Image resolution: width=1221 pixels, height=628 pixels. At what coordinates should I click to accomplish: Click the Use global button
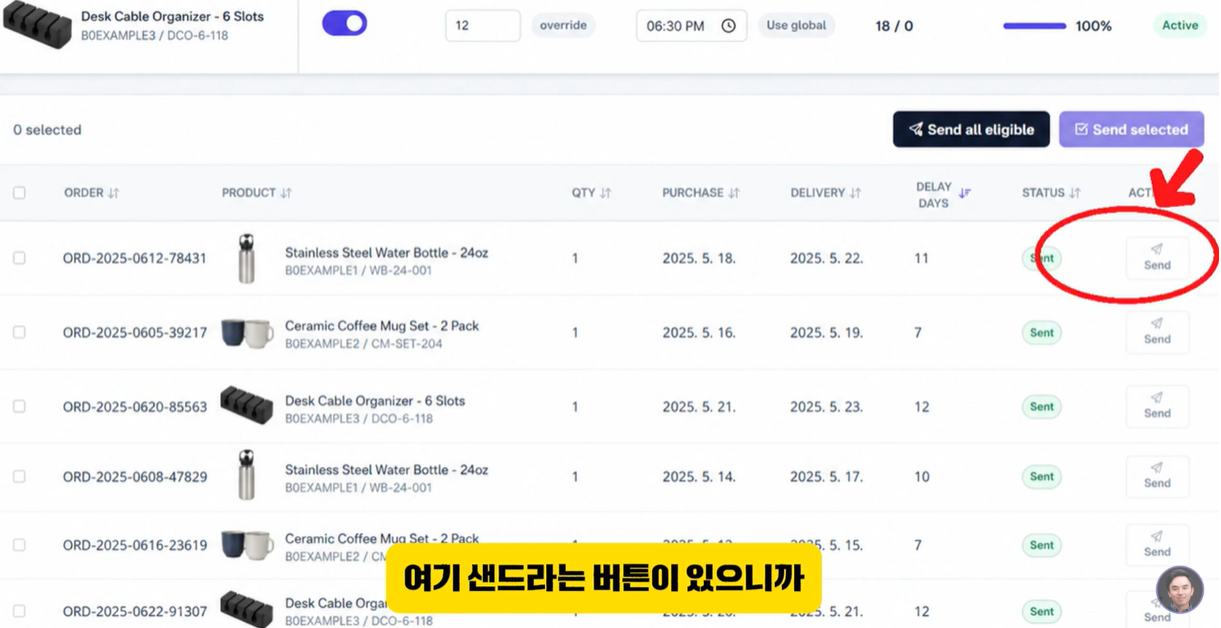click(796, 25)
